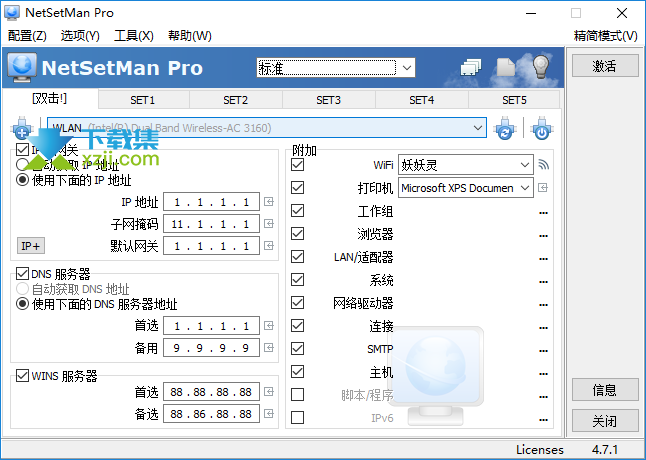The height and width of the screenshot is (460, 646).
Task: Switch to 精简模式(V) compact mode
Action: (606, 36)
